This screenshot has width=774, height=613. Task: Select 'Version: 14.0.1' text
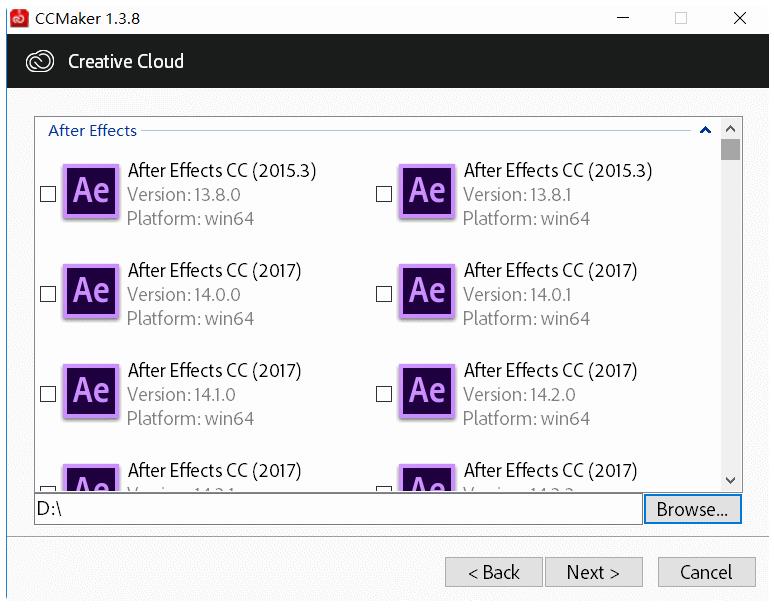(x=517, y=295)
